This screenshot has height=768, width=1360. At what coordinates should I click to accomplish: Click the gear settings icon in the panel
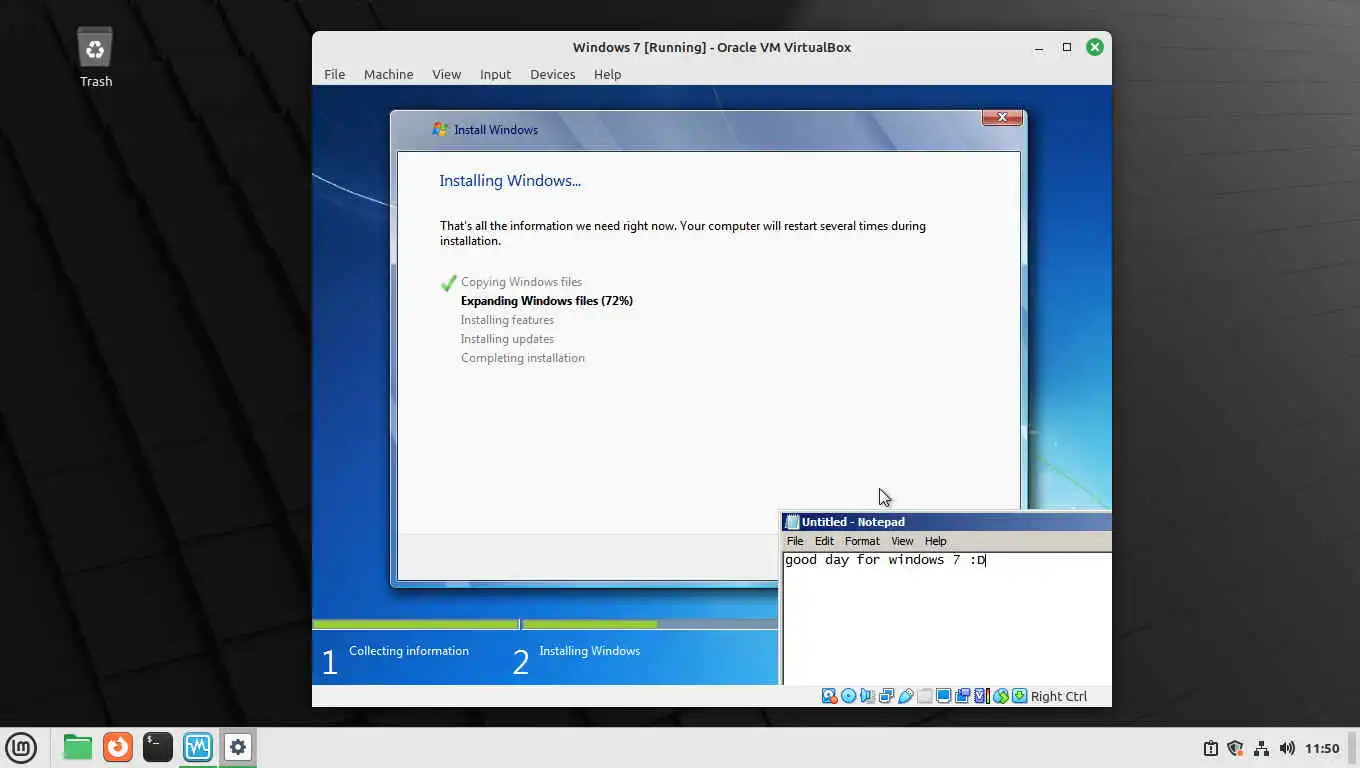(237, 747)
